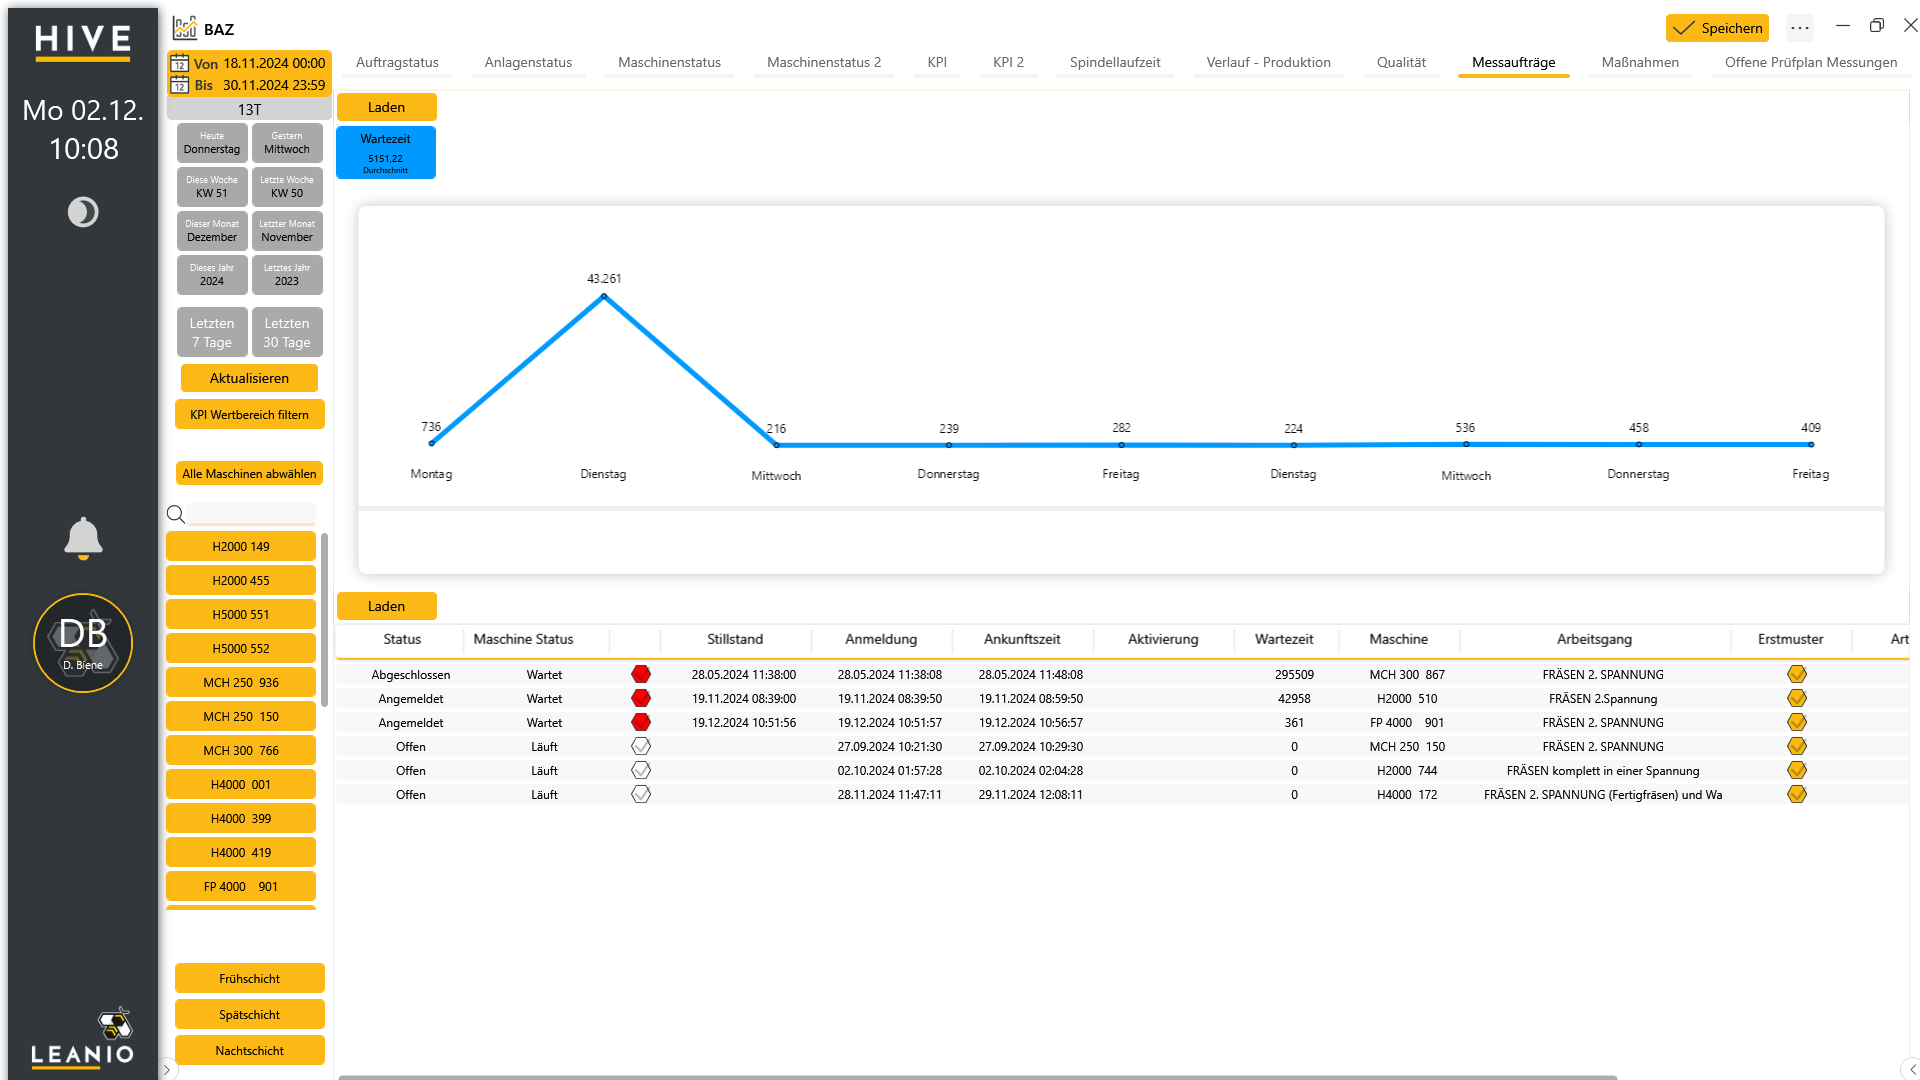Expand the right panel chevron at bottom

(1912, 1069)
